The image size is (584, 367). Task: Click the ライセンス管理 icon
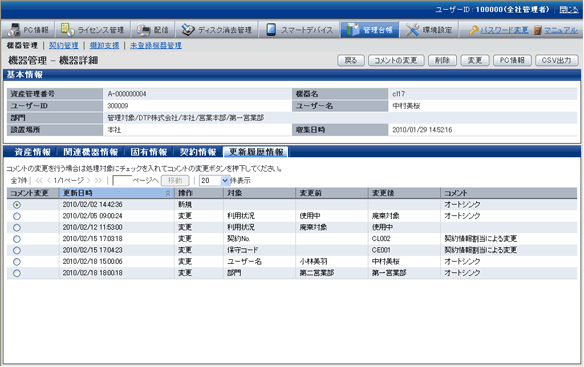coord(67,29)
